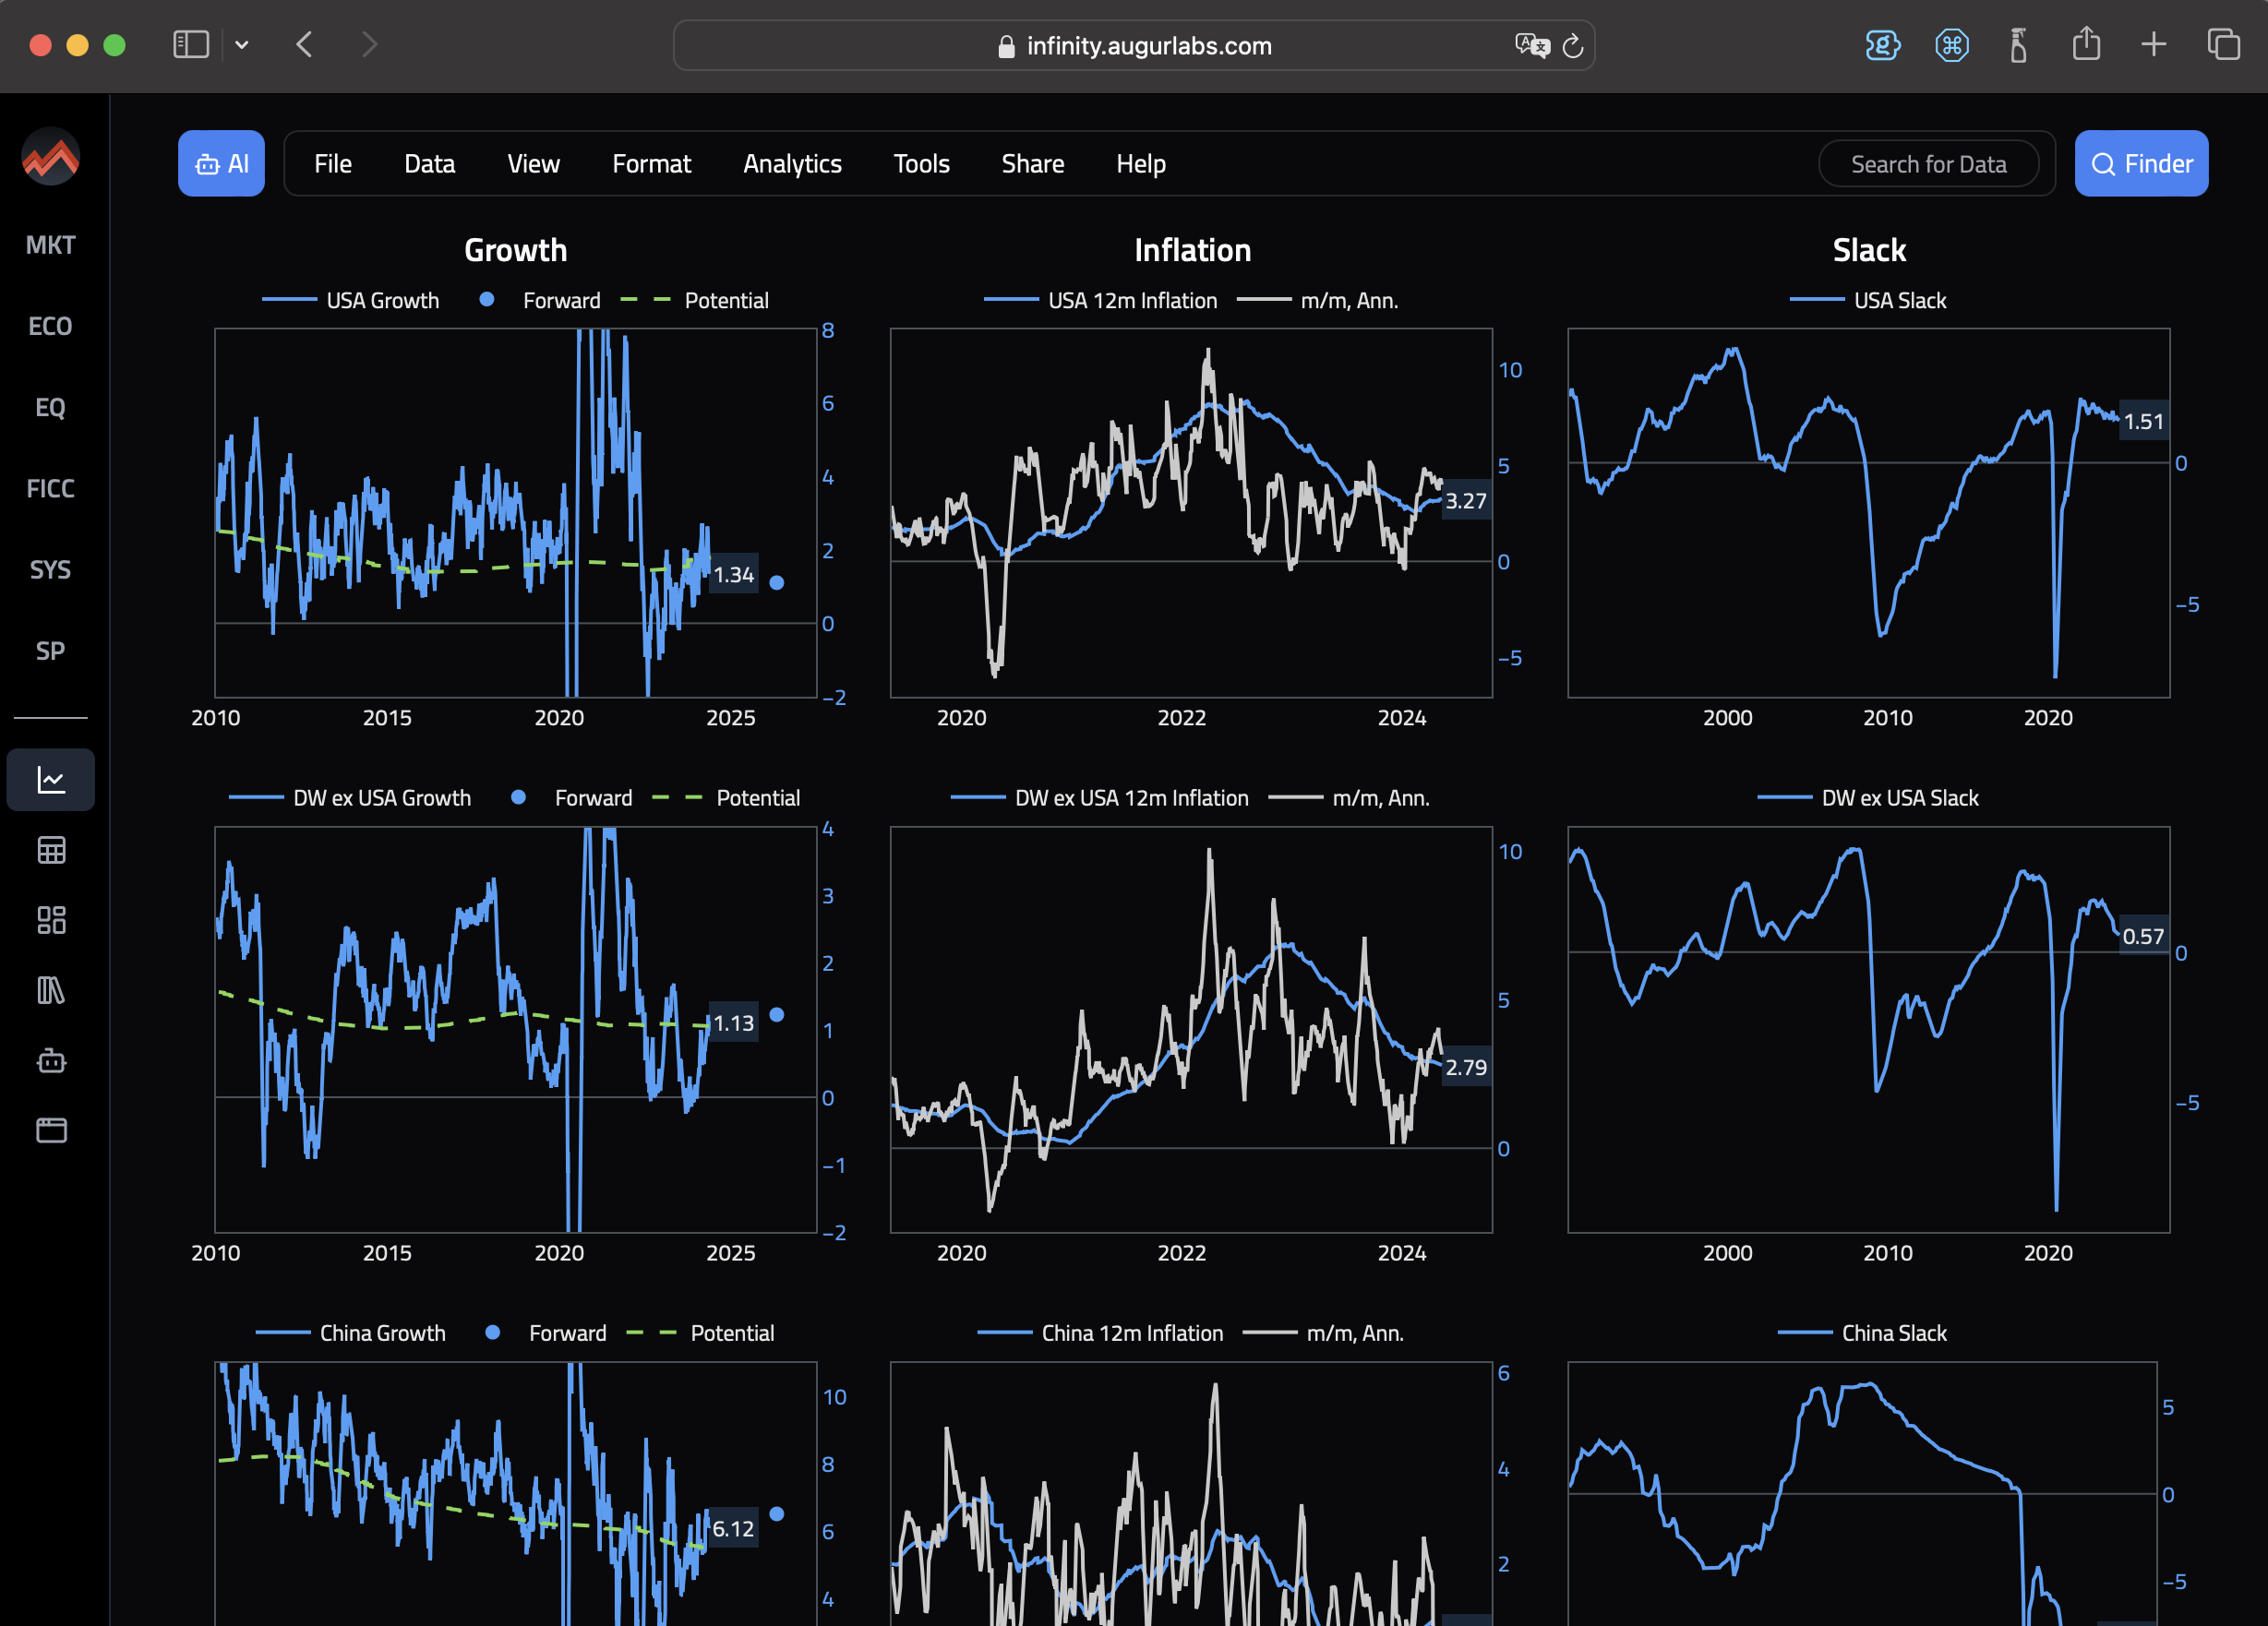Open the AI robot assistant in sidebar
2268x1626 pixels.
click(50, 1062)
